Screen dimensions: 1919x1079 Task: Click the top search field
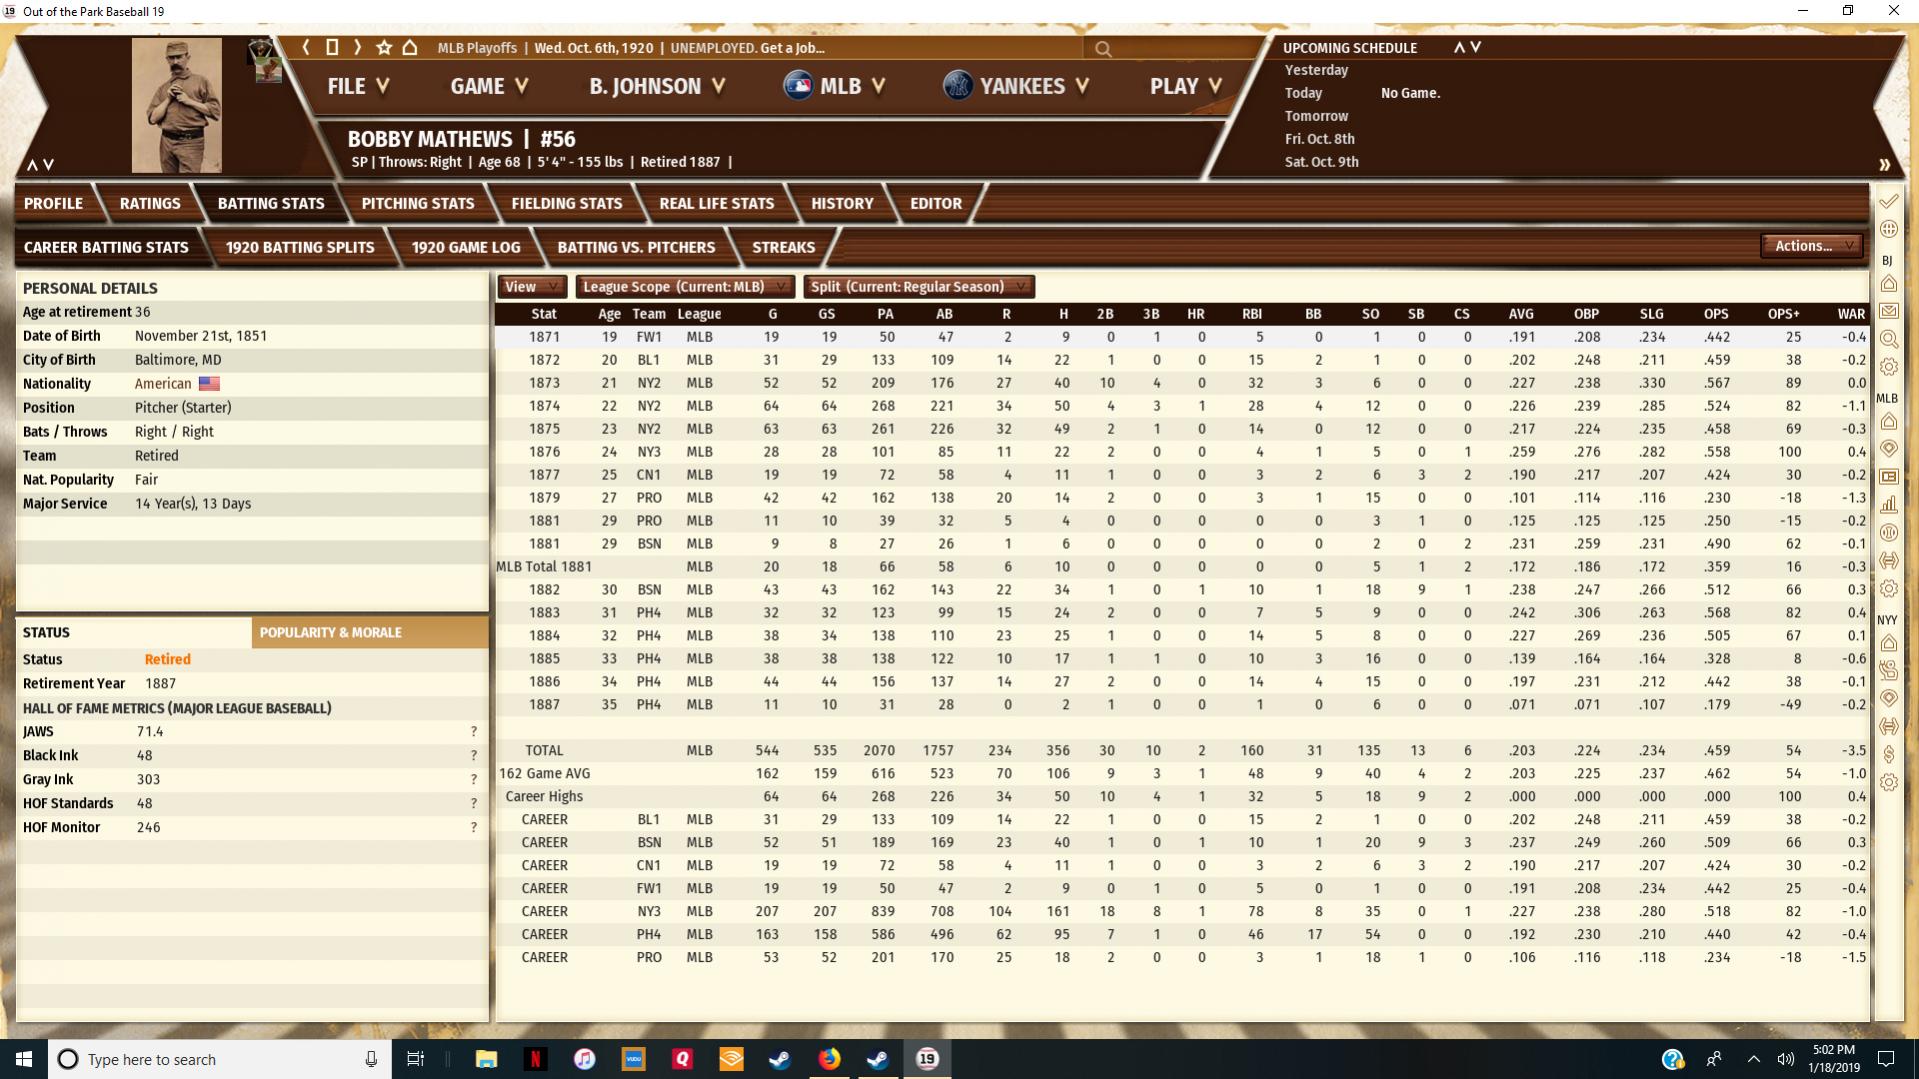pyautogui.click(x=1170, y=48)
